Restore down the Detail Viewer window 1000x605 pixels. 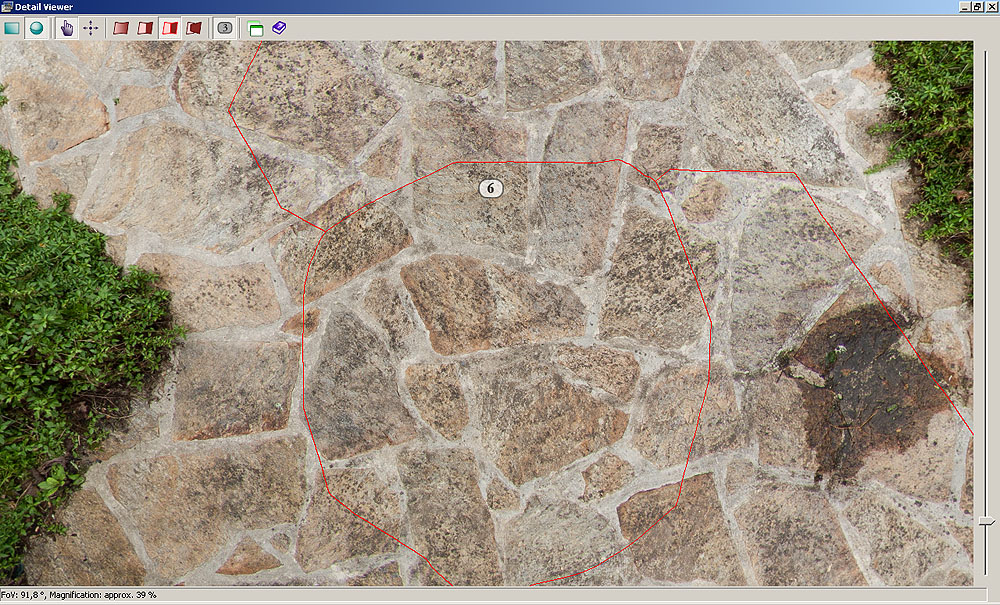click(x=978, y=7)
